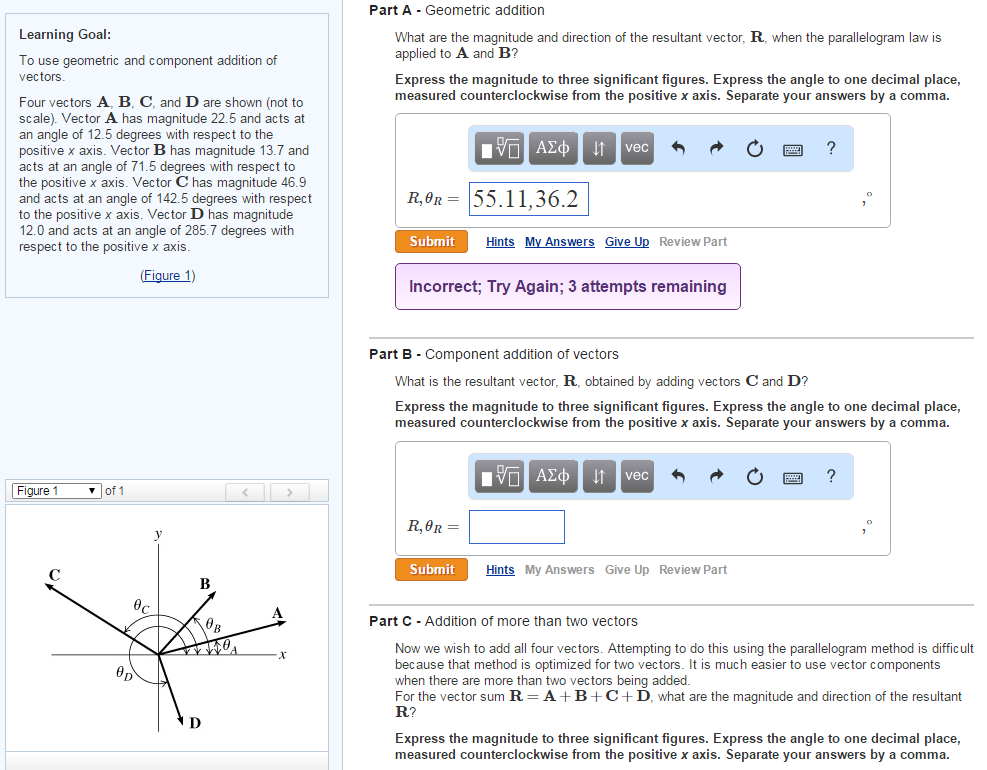Open the Greek symbols ΑΣφ palette
This screenshot has height=770, width=987.
point(553,148)
